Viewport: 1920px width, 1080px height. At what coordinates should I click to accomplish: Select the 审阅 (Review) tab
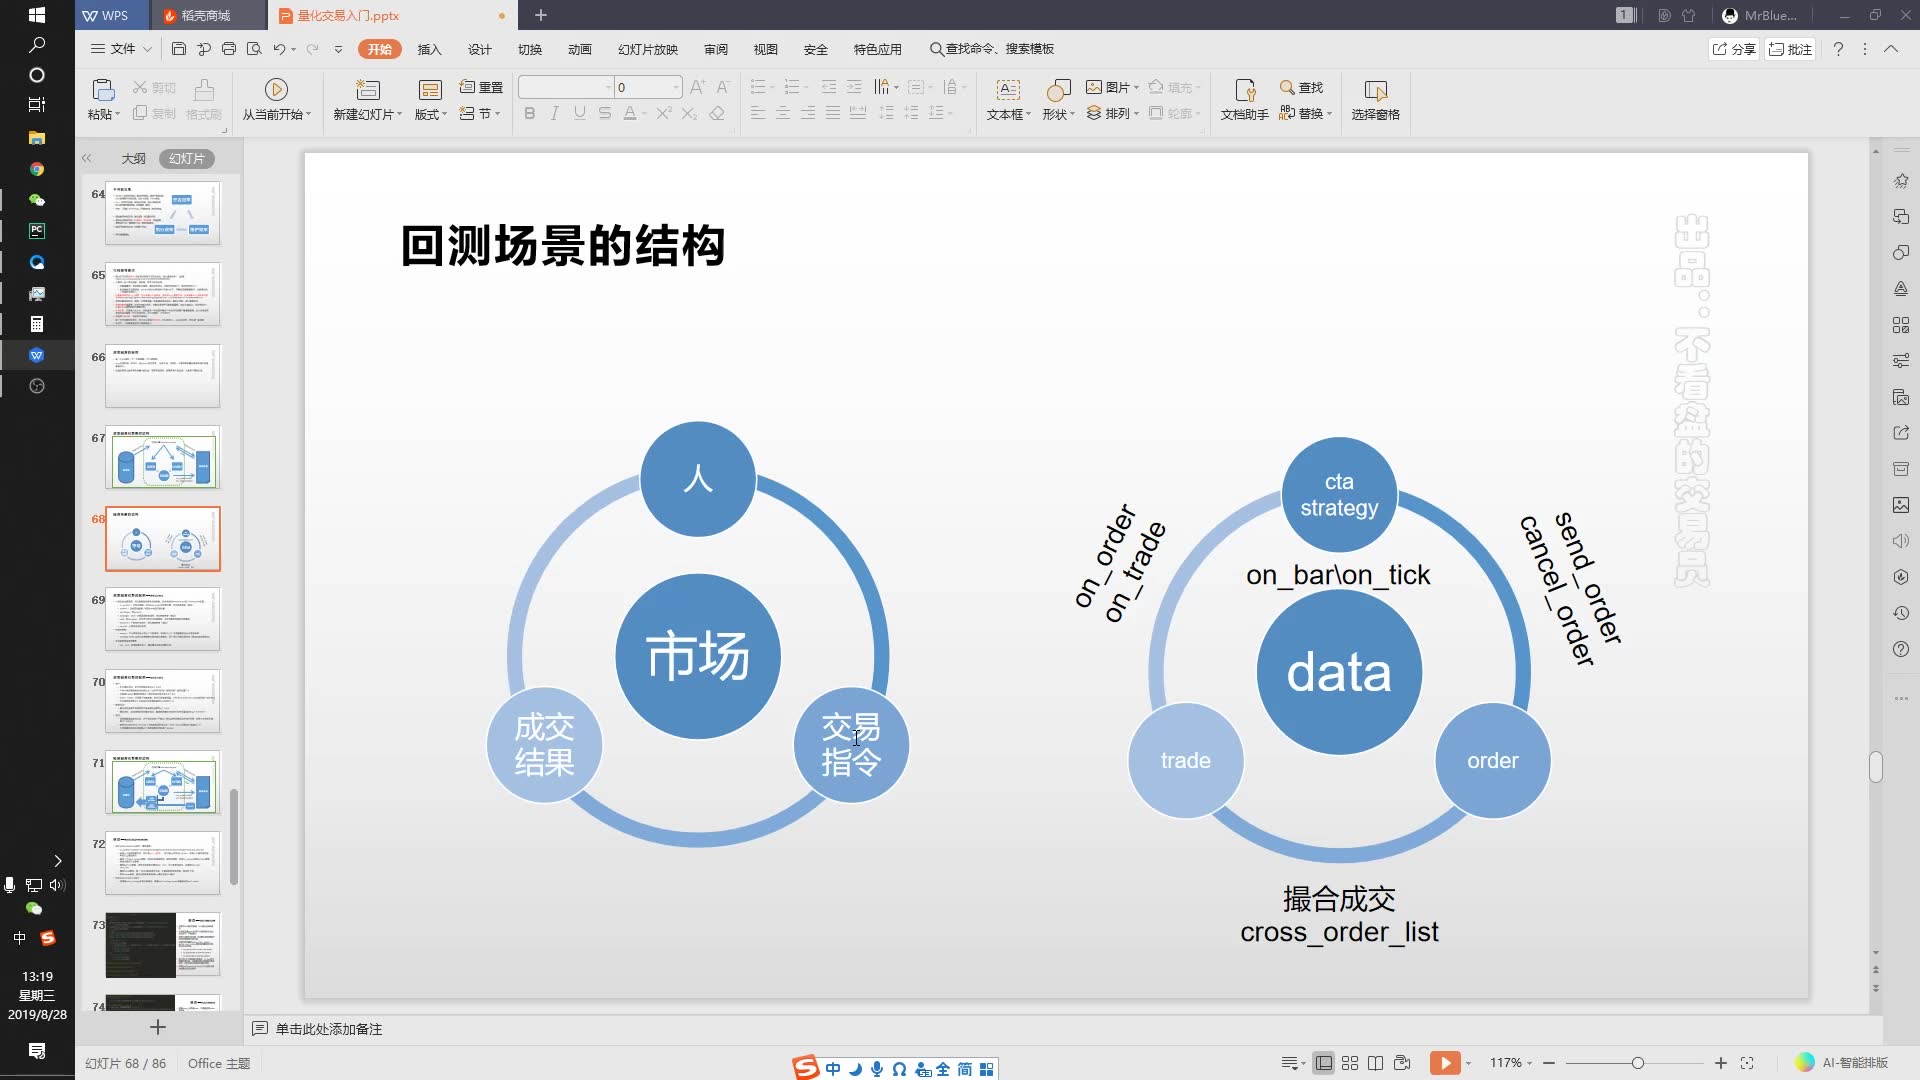click(x=715, y=49)
